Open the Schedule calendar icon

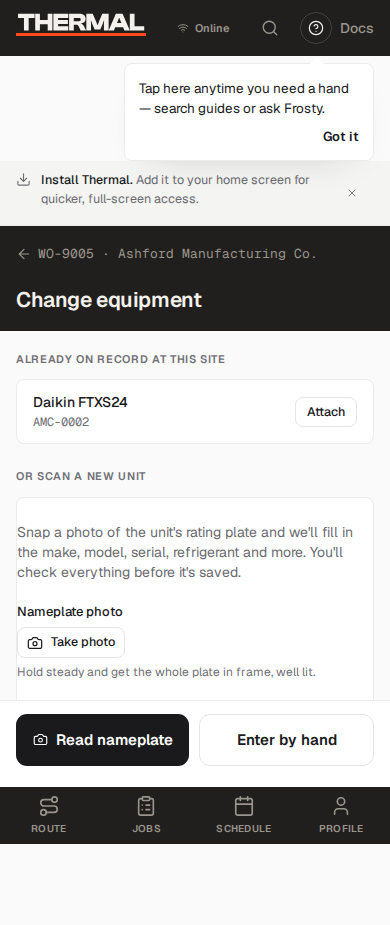click(x=244, y=806)
